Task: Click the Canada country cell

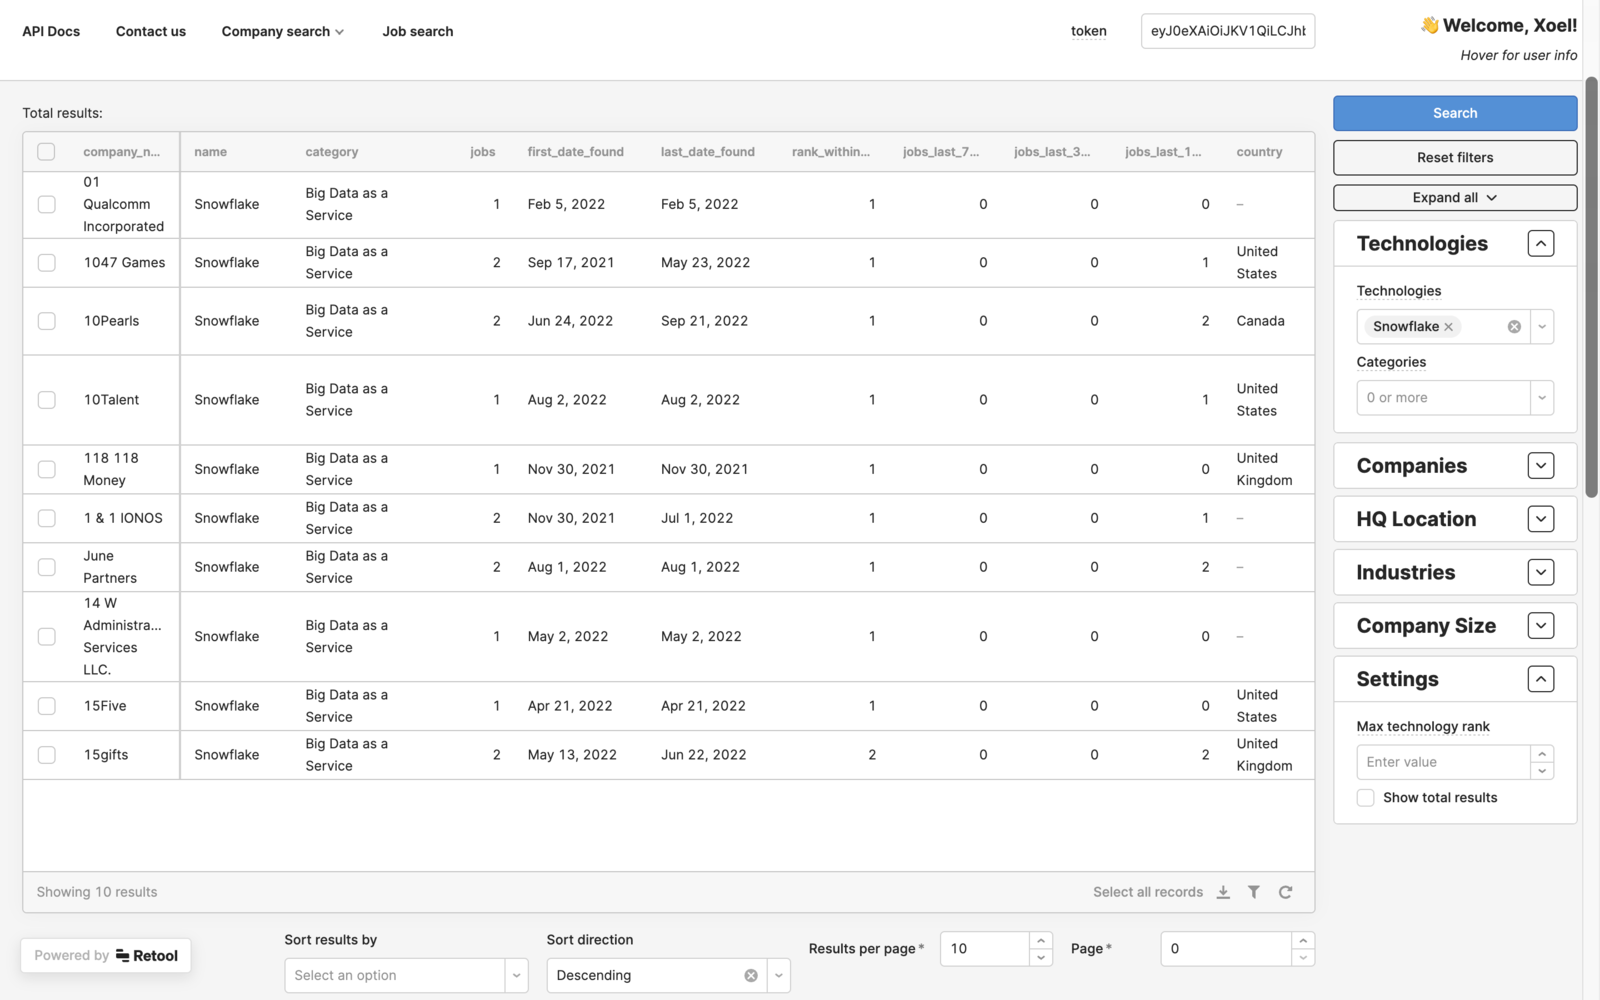Action: click(1260, 321)
